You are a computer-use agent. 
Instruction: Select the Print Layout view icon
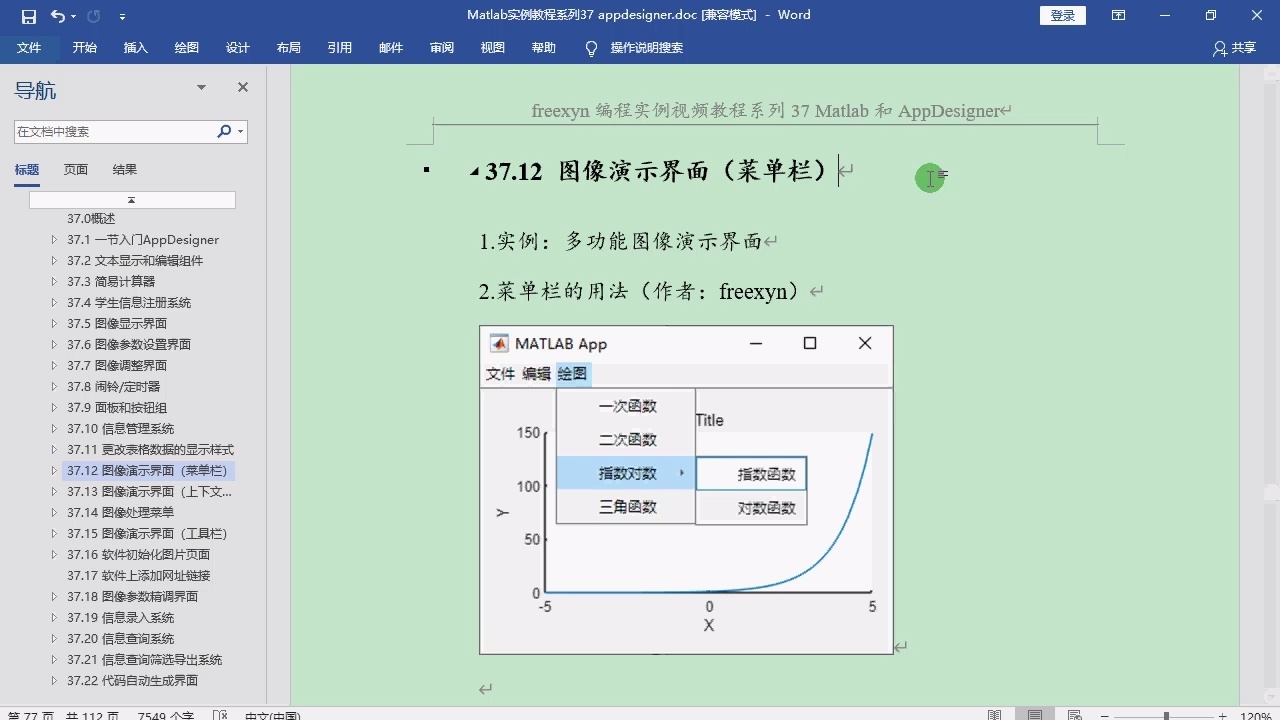(x=1033, y=715)
